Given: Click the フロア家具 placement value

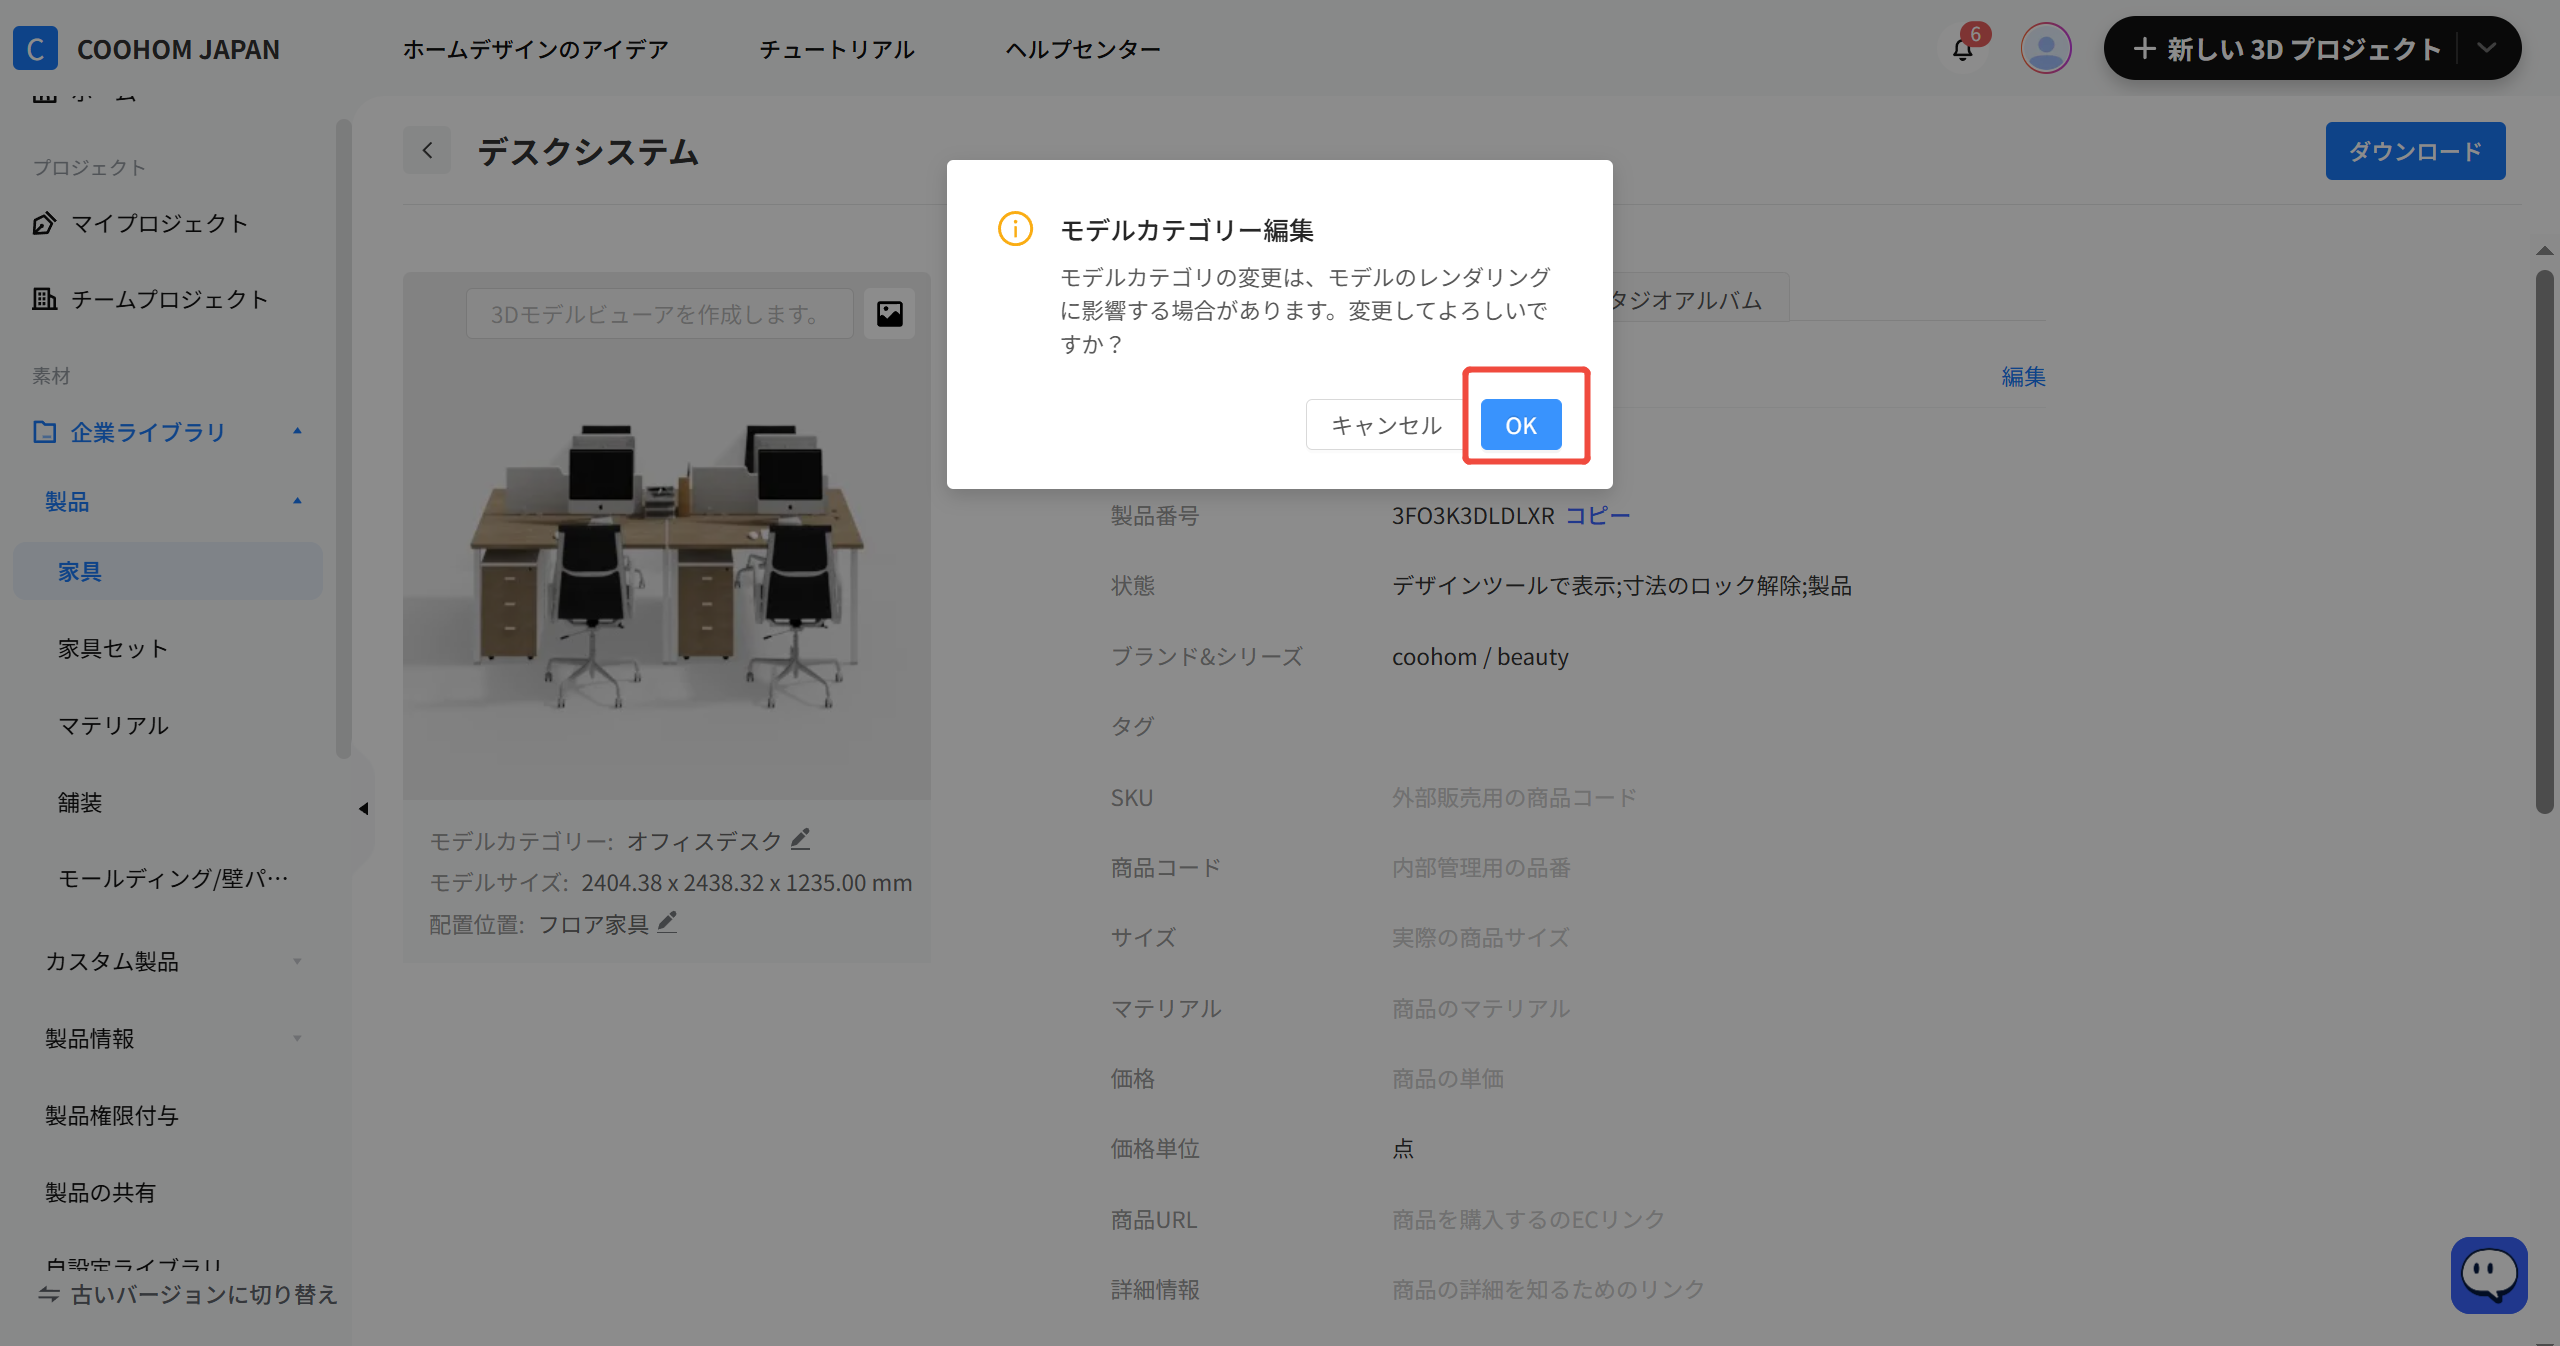Looking at the screenshot, I should pos(594,924).
